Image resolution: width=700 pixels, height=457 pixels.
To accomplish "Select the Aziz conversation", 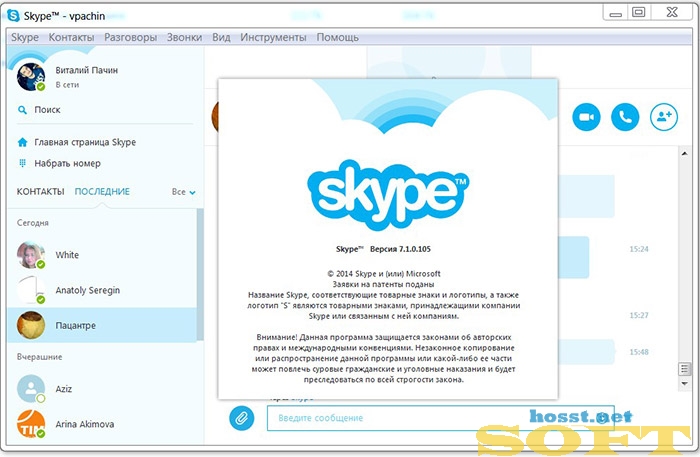I will pos(102,389).
